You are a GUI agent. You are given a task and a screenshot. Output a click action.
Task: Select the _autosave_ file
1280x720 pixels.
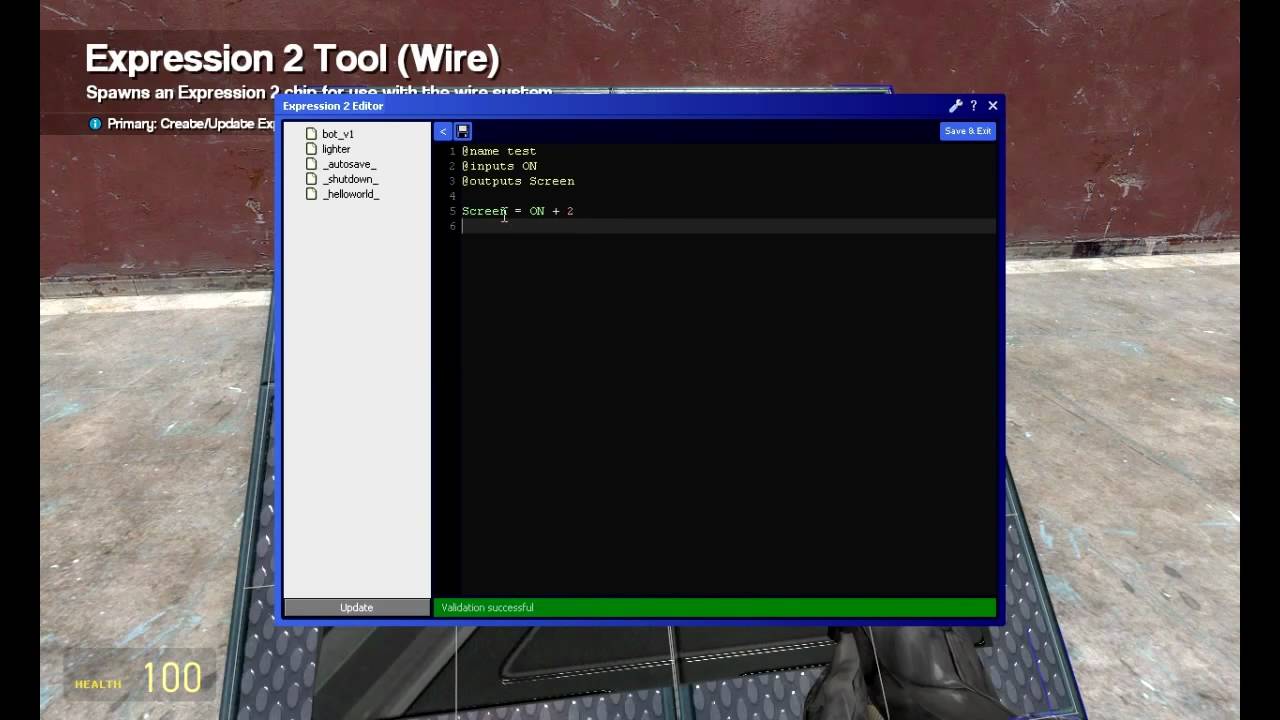point(349,164)
